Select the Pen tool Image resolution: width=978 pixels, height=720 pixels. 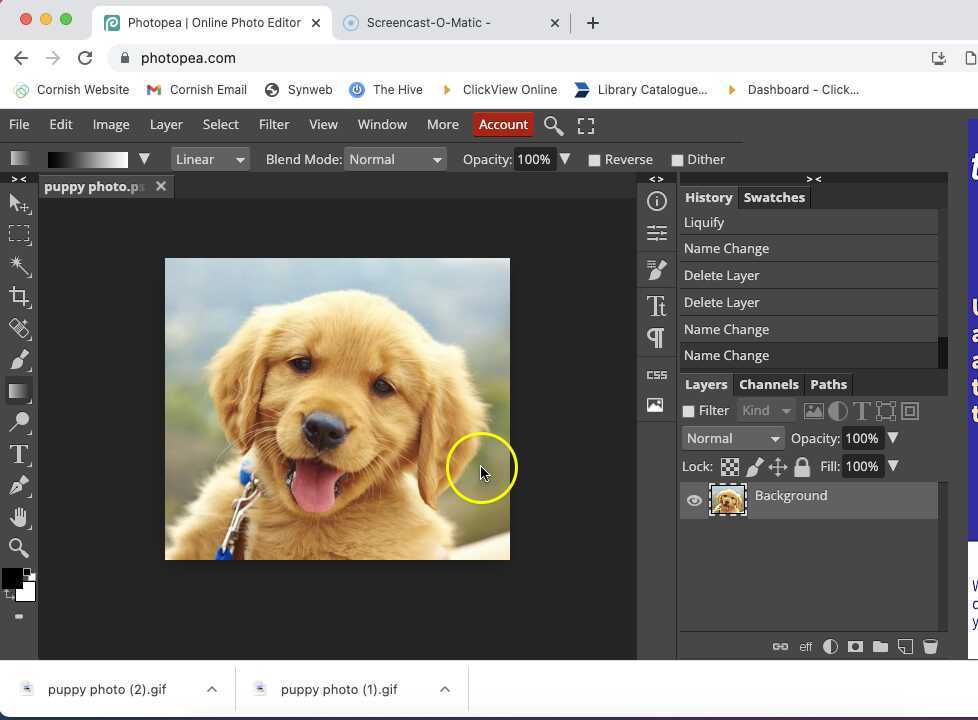pyautogui.click(x=19, y=485)
